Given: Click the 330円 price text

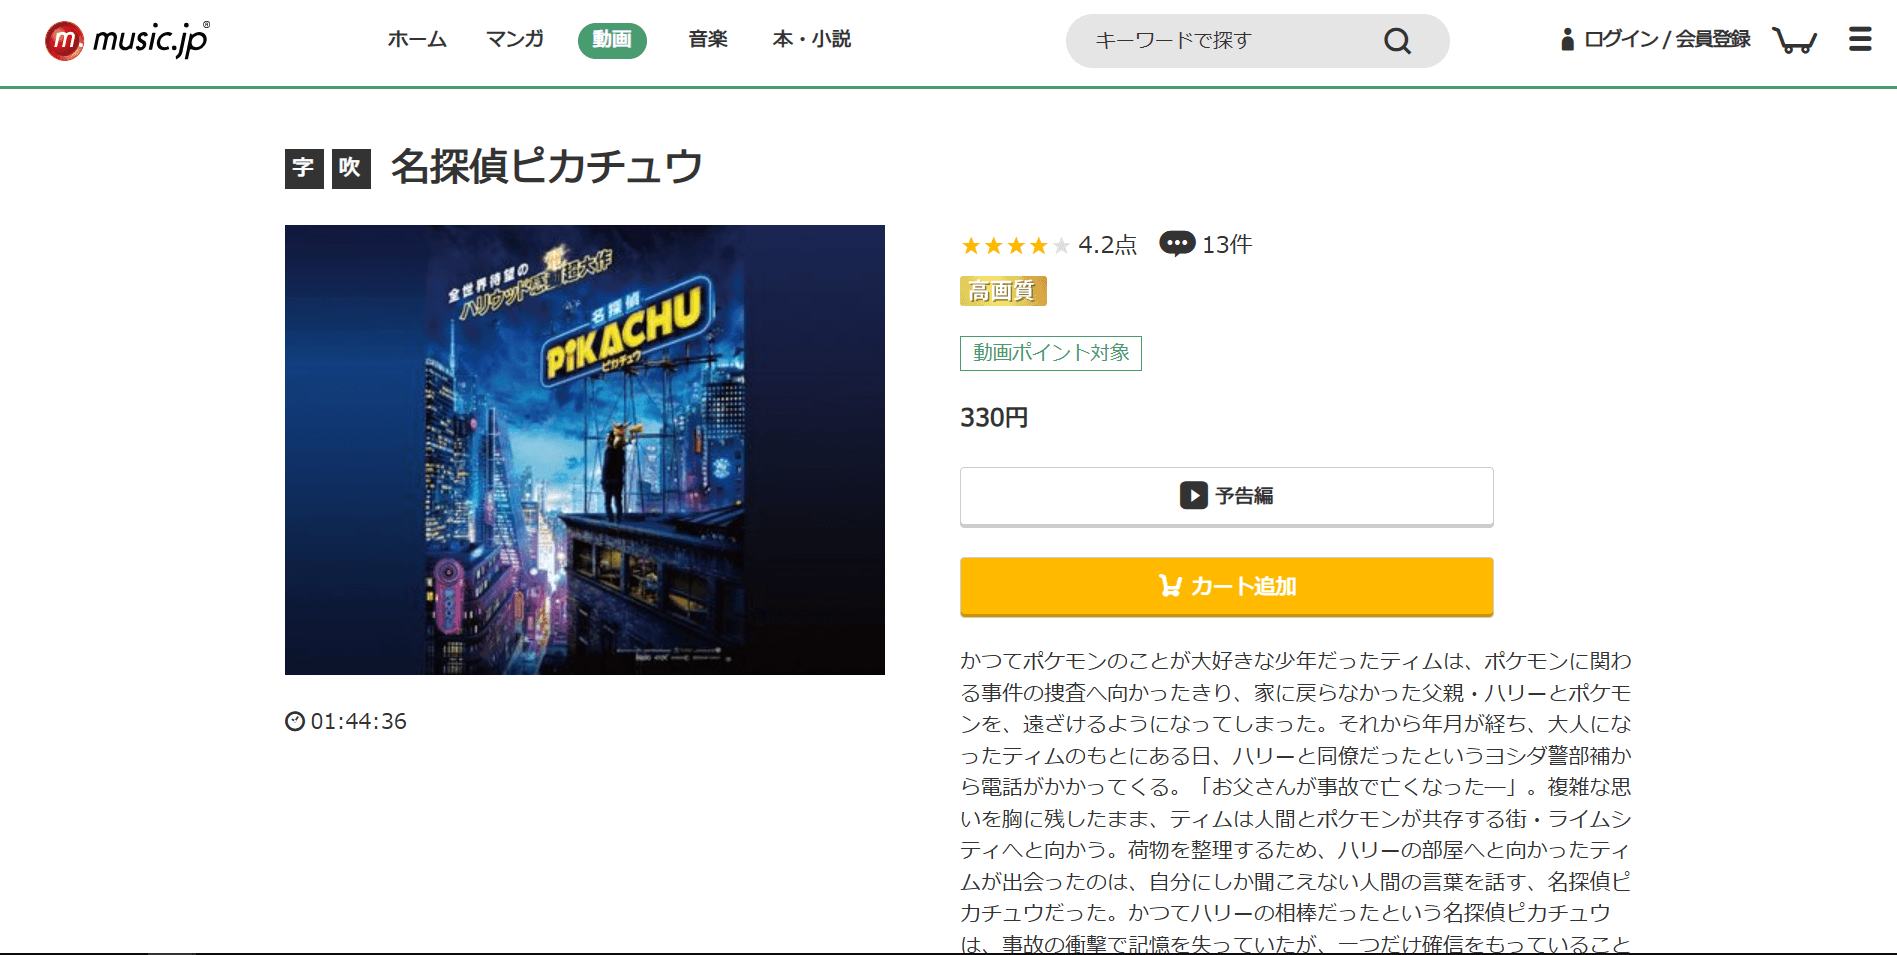Looking at the screenshot, I should (x=994, y=418).
